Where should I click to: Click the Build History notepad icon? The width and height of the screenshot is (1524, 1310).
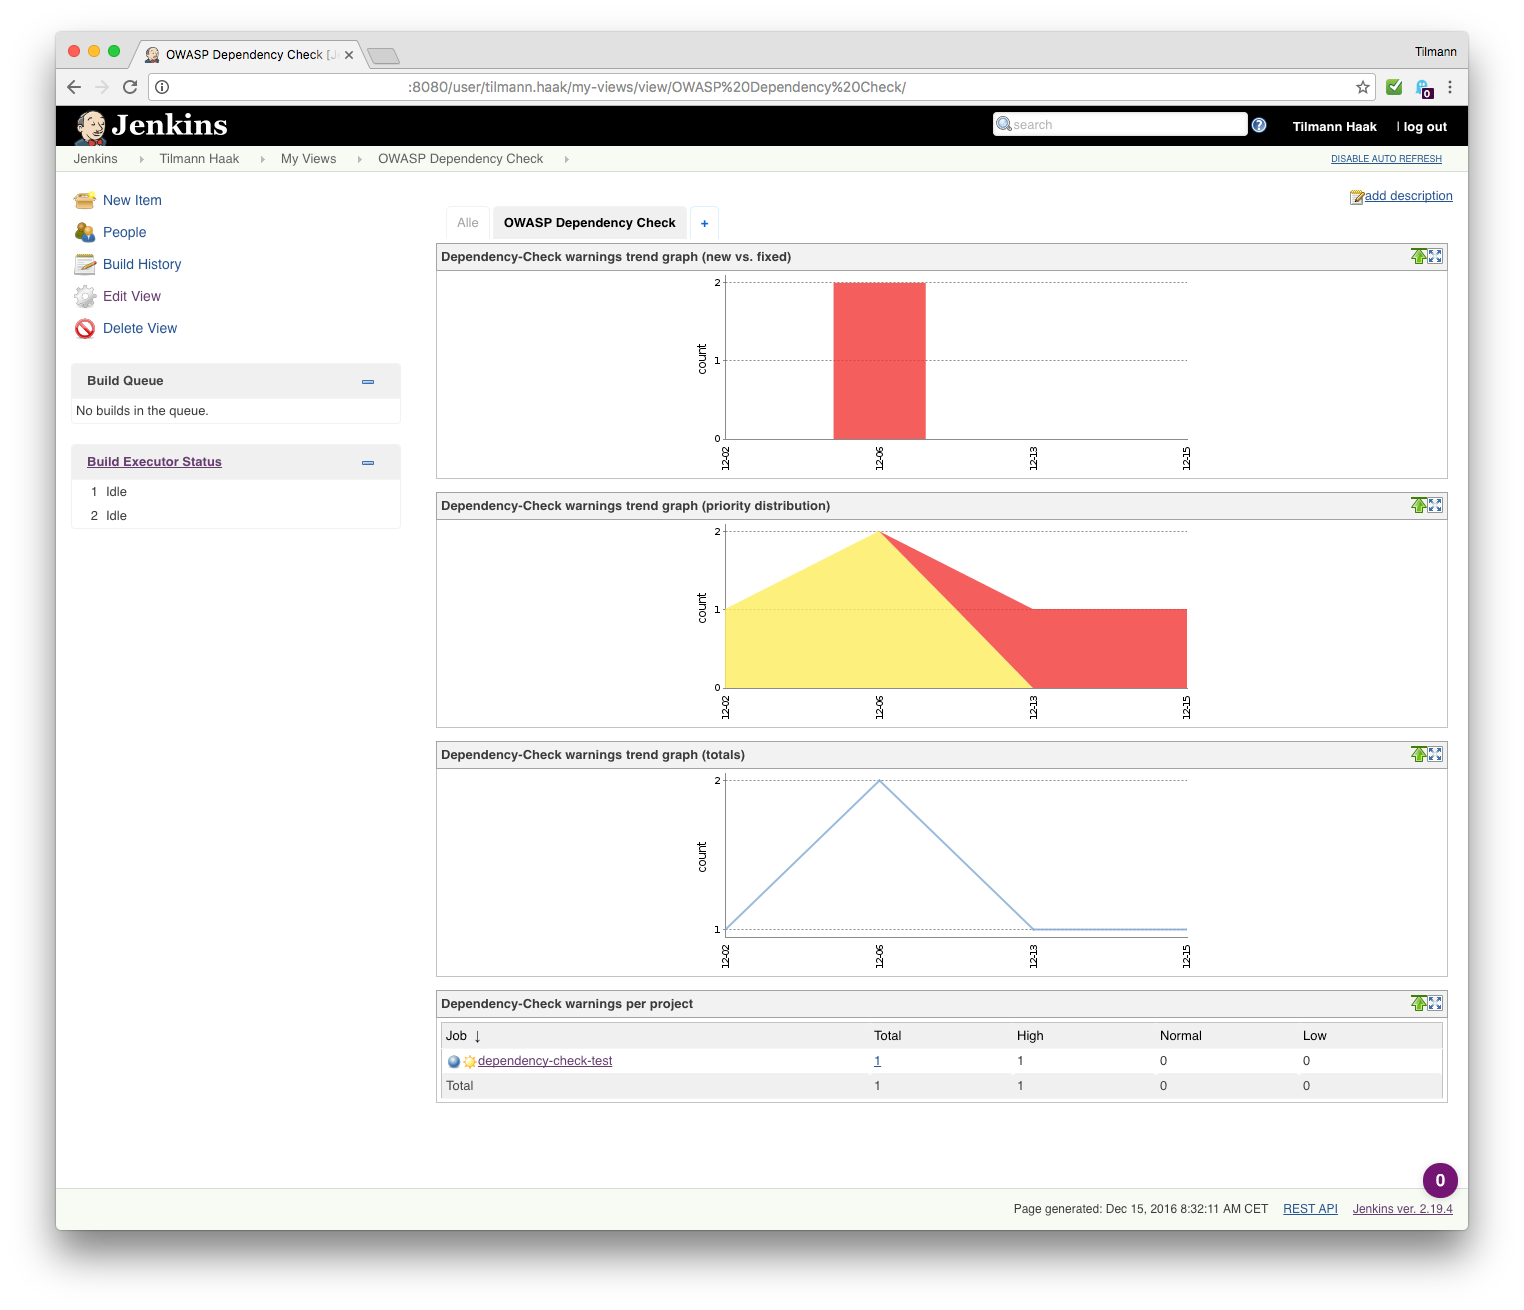tap(85, 264)
